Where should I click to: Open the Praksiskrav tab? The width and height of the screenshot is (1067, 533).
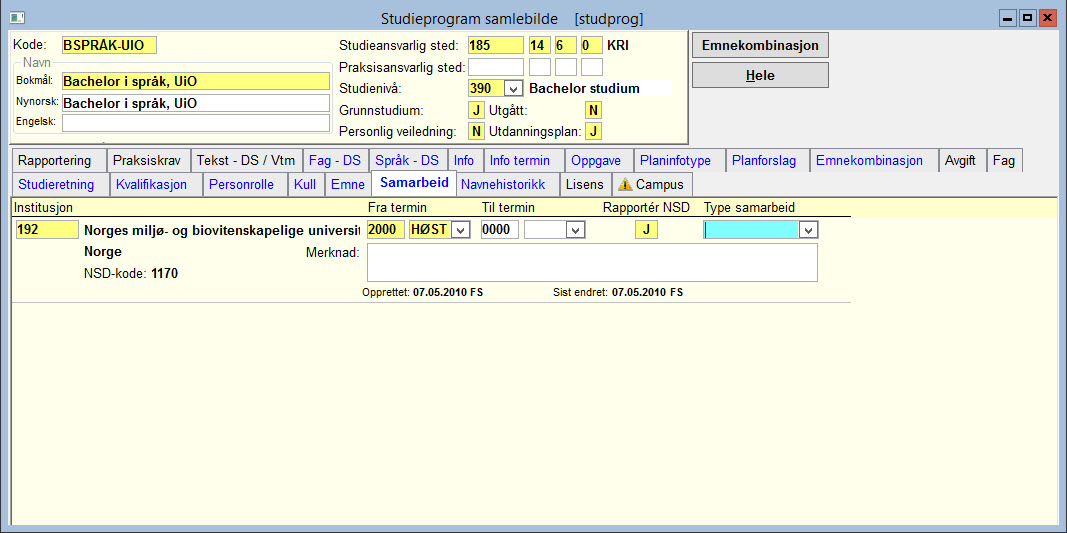(147, 161)
